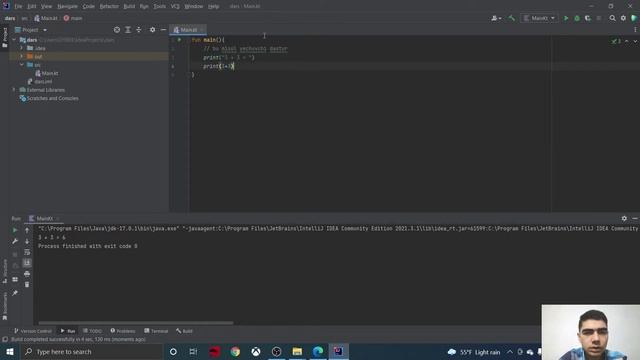This screenshot has width=640, height=360.
Task: Print the Run console output
Action: click(27, 274)
